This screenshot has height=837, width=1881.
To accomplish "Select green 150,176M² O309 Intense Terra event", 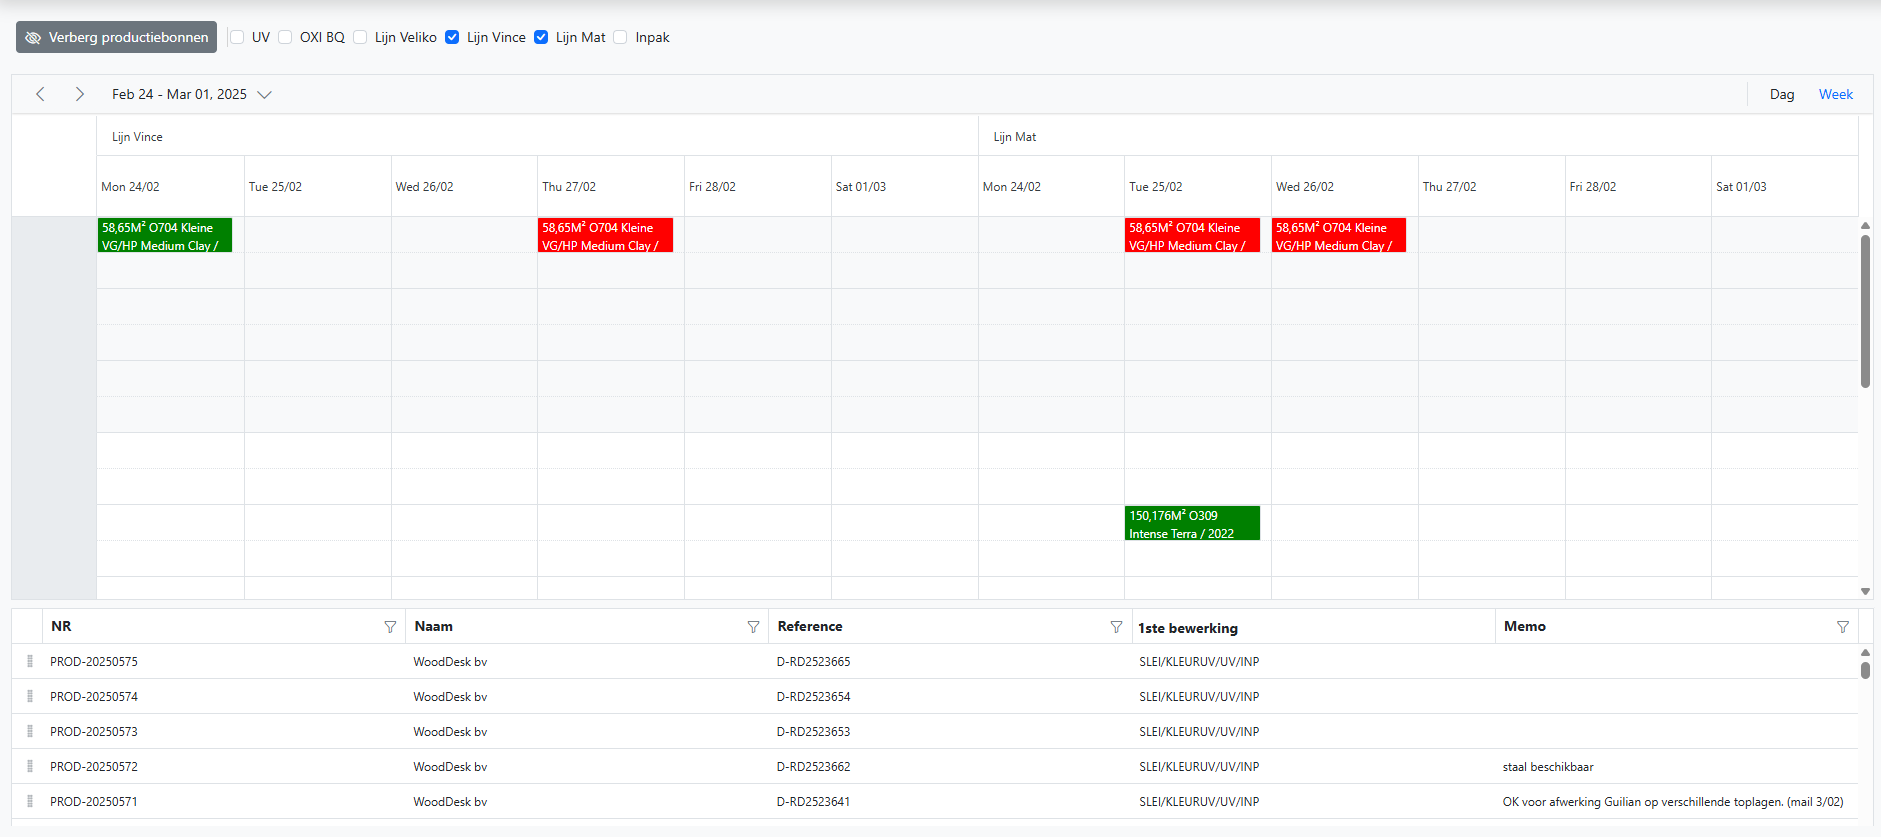I will (1191, 524).
